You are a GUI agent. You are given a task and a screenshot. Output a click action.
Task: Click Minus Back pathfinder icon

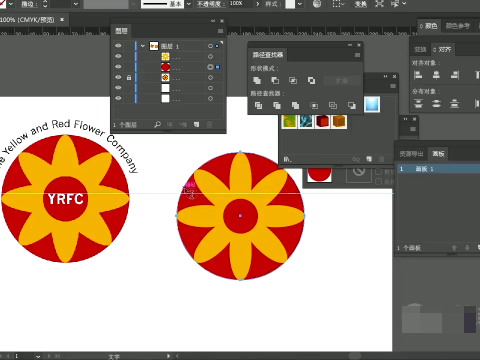click(x=351, y=106)
